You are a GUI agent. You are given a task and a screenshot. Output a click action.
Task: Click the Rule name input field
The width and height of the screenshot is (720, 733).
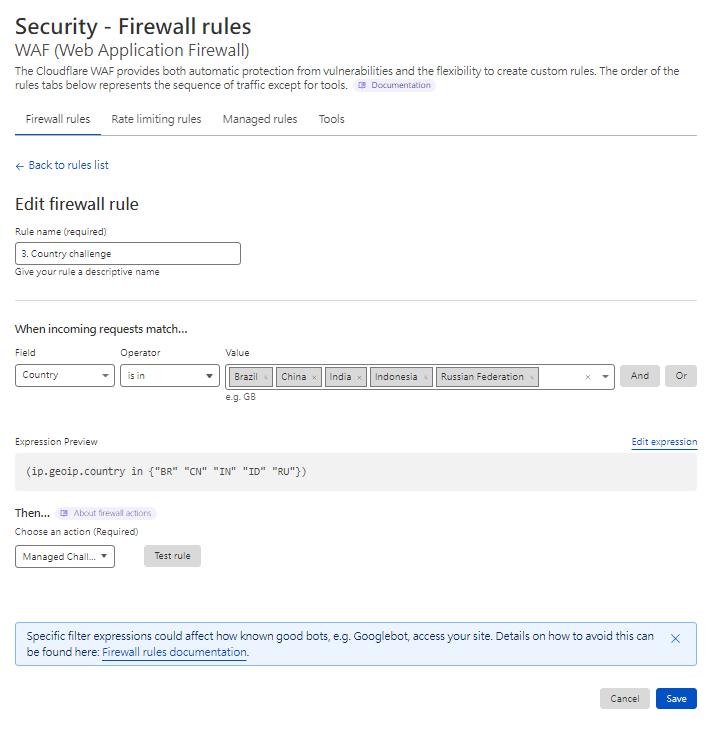pos(127,253)
